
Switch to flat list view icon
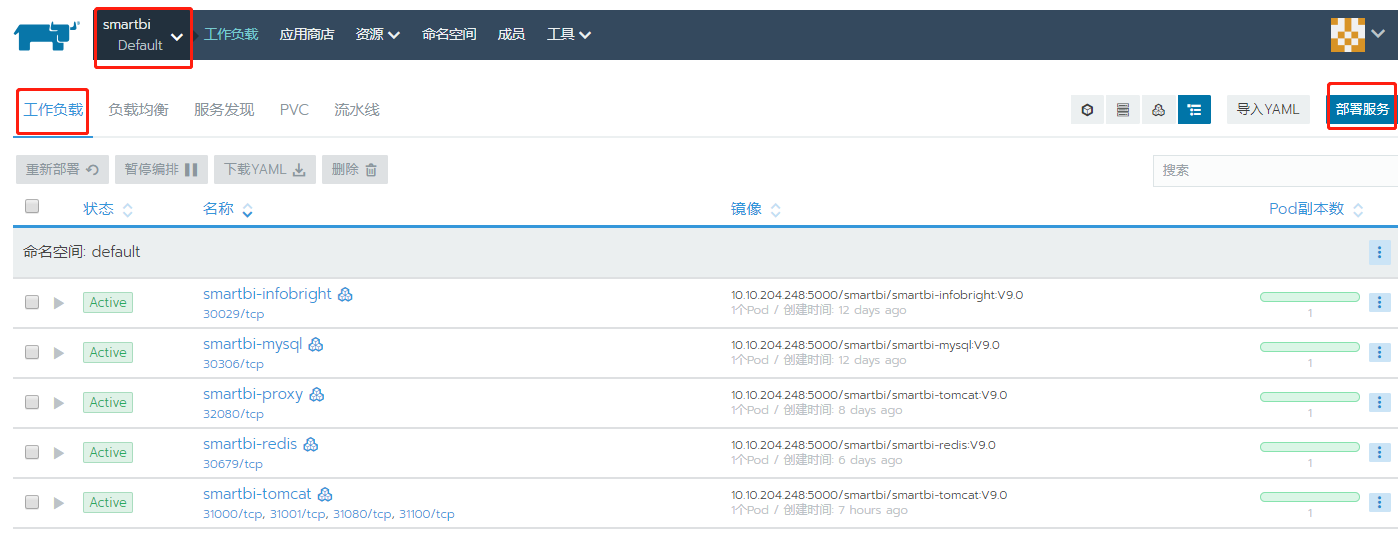click(1123, 110)
